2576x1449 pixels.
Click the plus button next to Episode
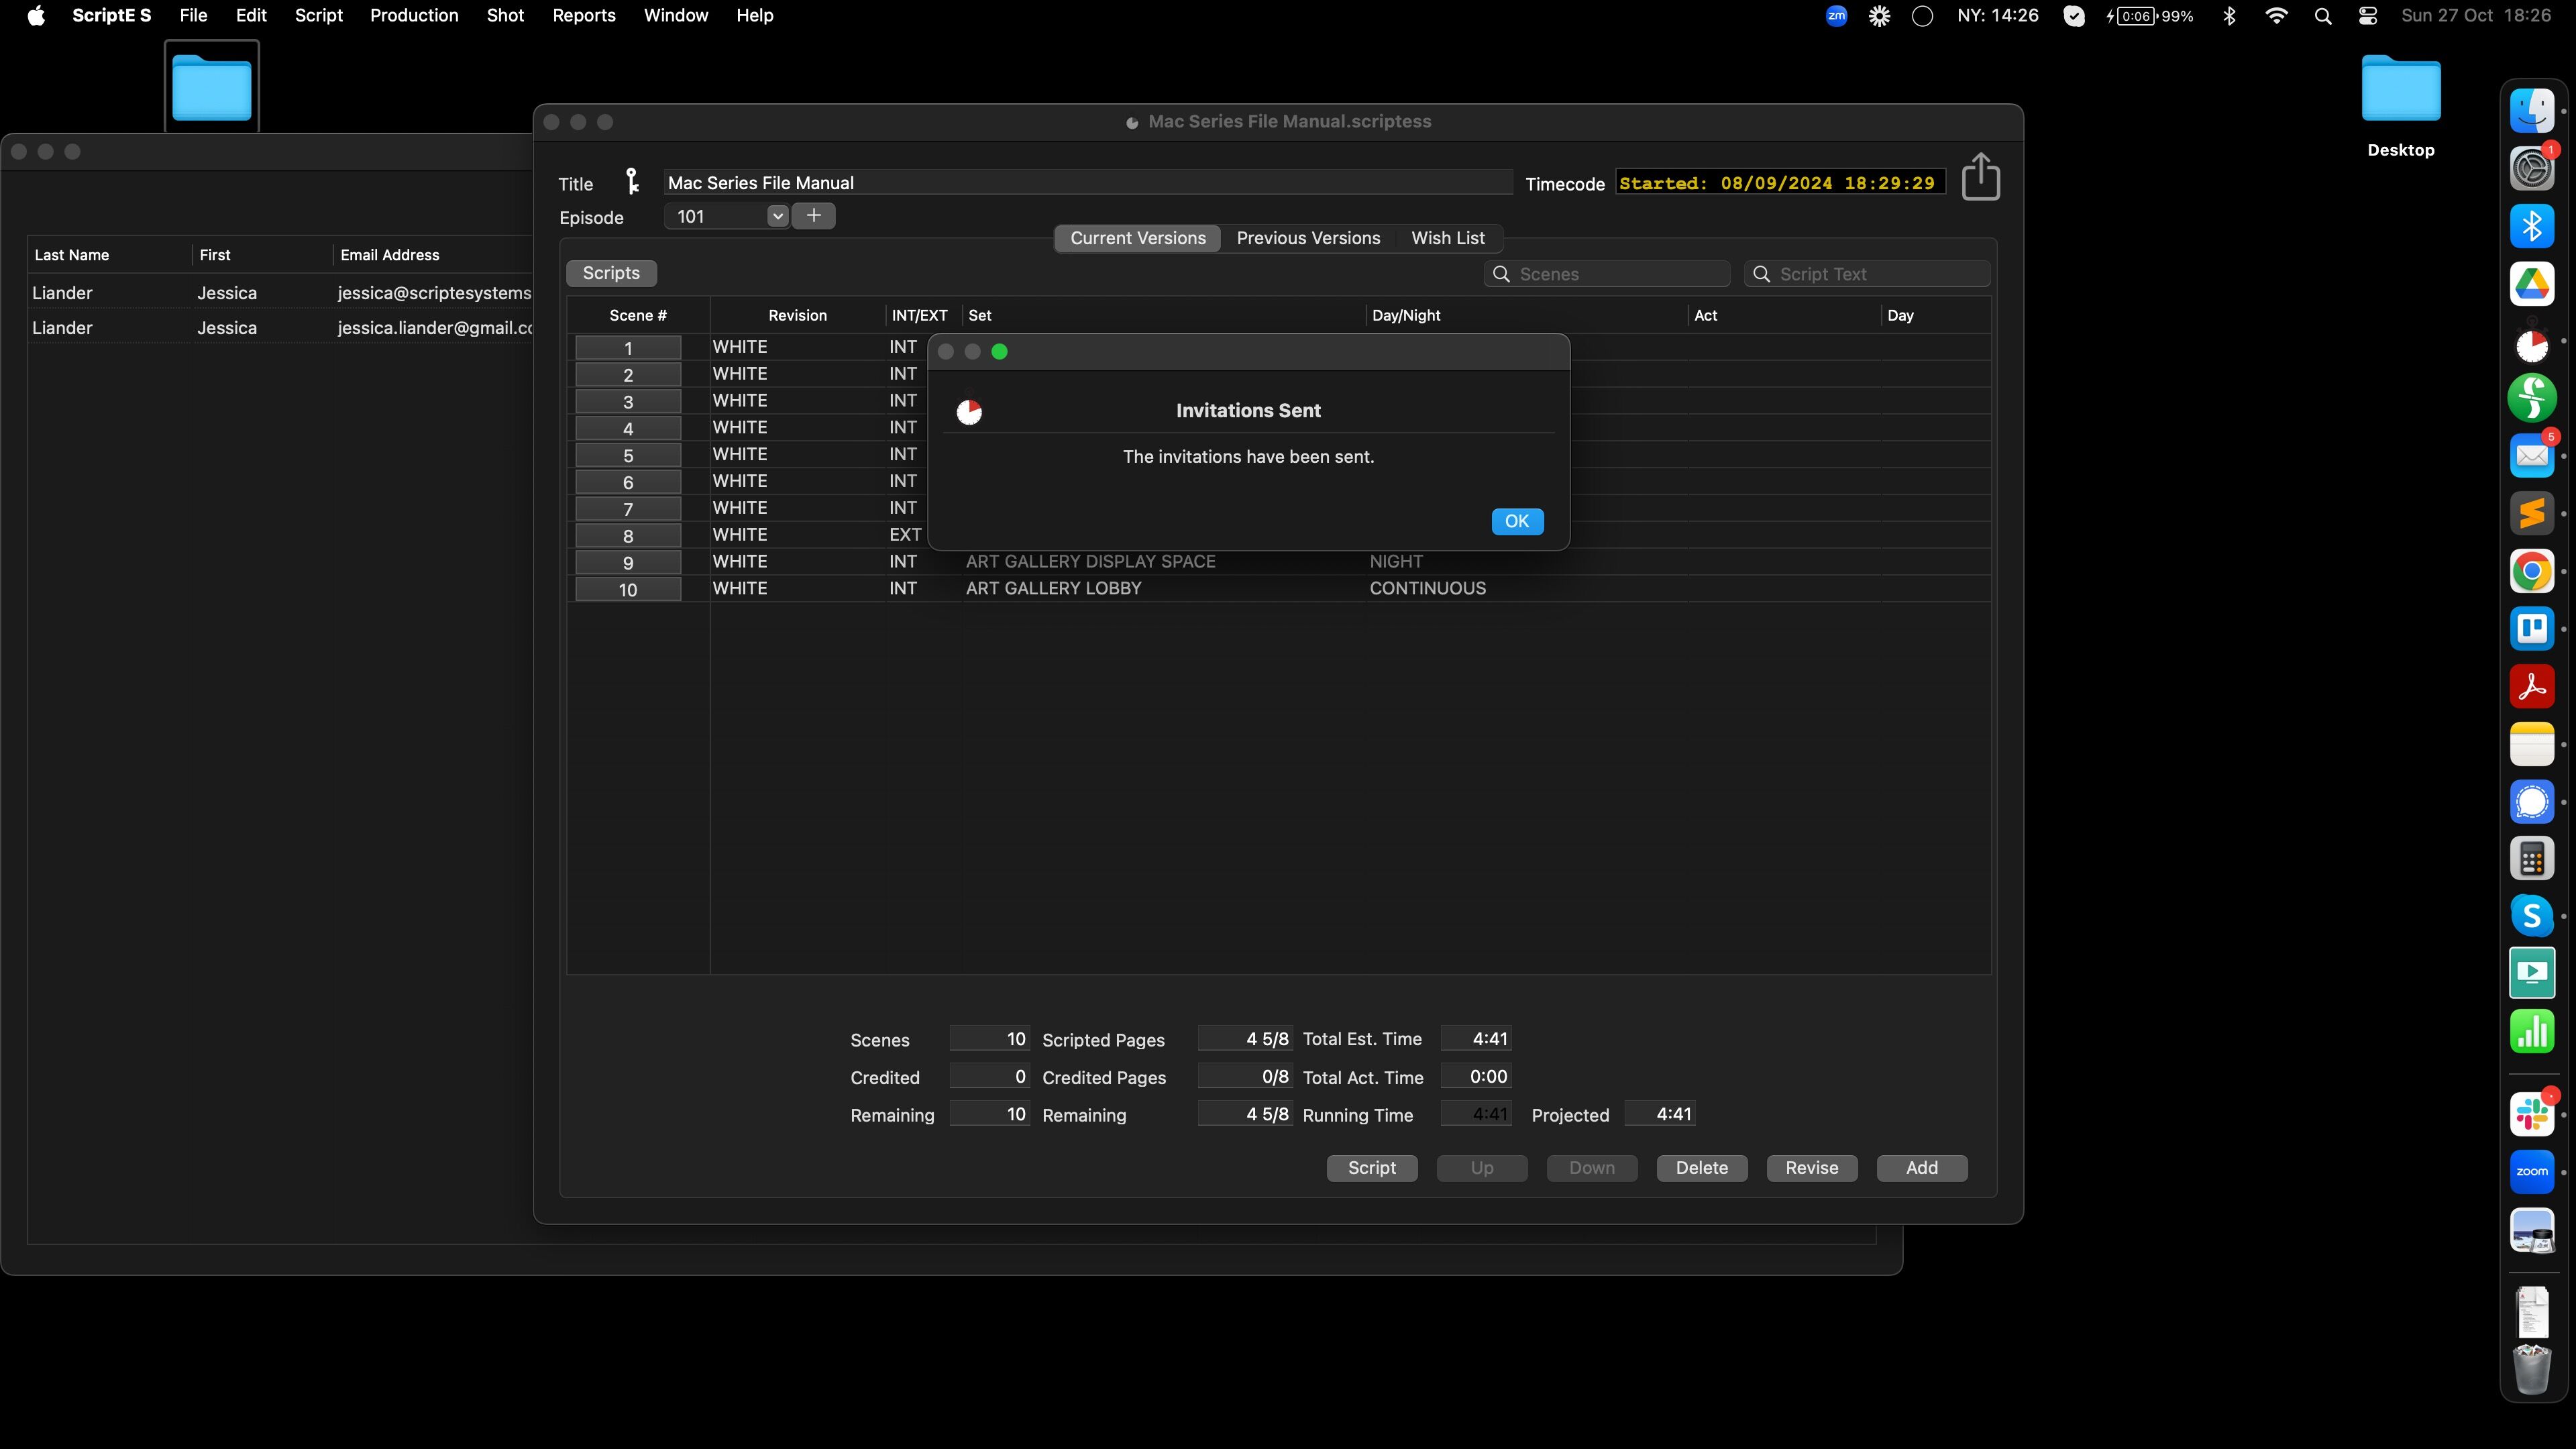coord(814,216)
